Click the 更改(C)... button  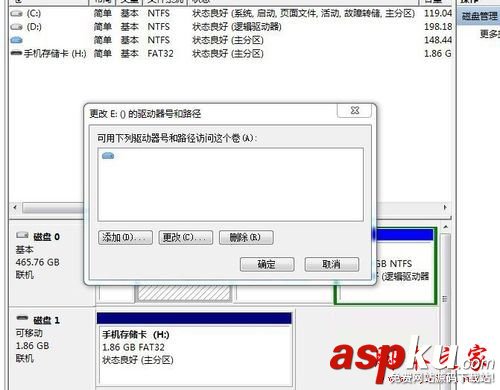186,238
